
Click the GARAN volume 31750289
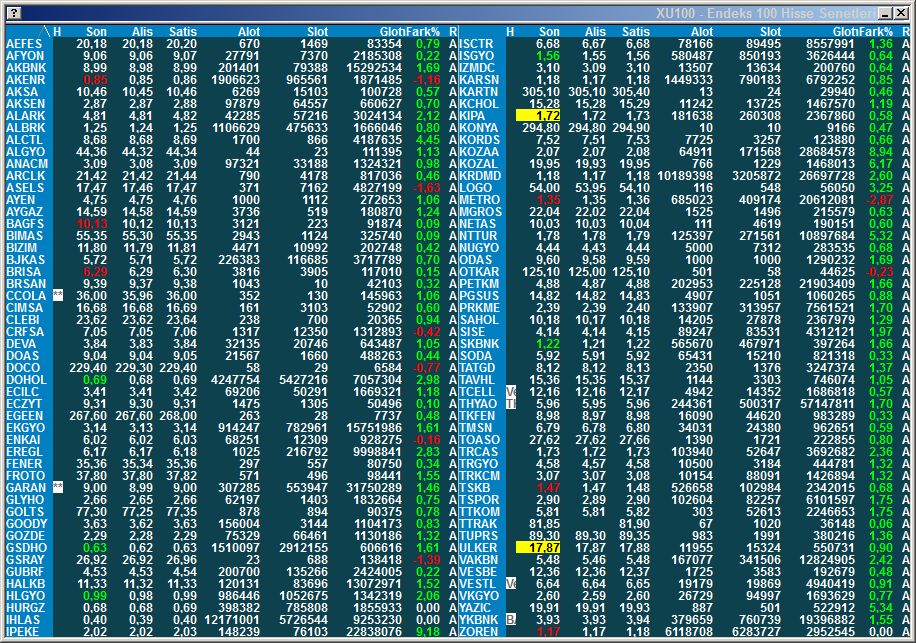(x=374, y=488)
